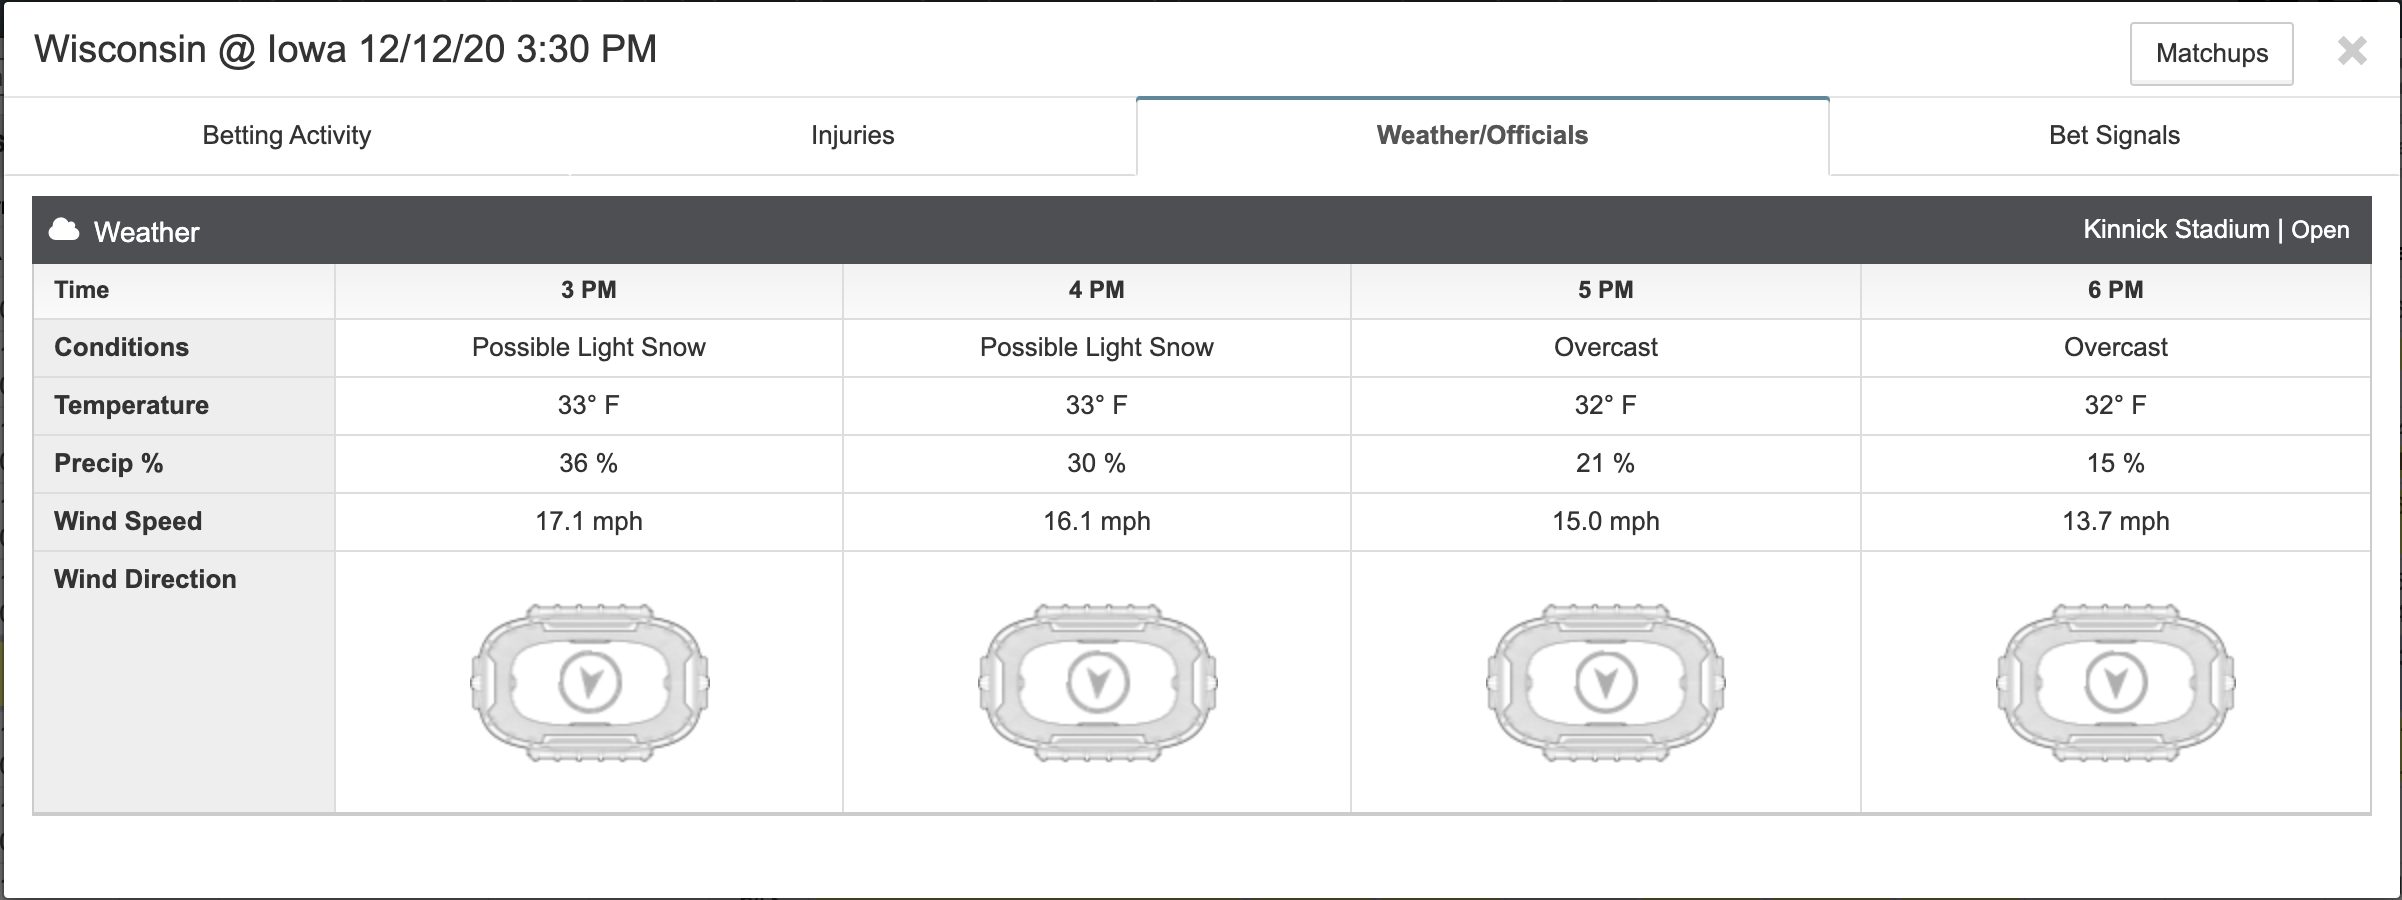The height and width of the screenshot is (900, 2402).
Task: Go to the Bet Signals tab
Action: pyautogui.click(x=2114, y=135)
